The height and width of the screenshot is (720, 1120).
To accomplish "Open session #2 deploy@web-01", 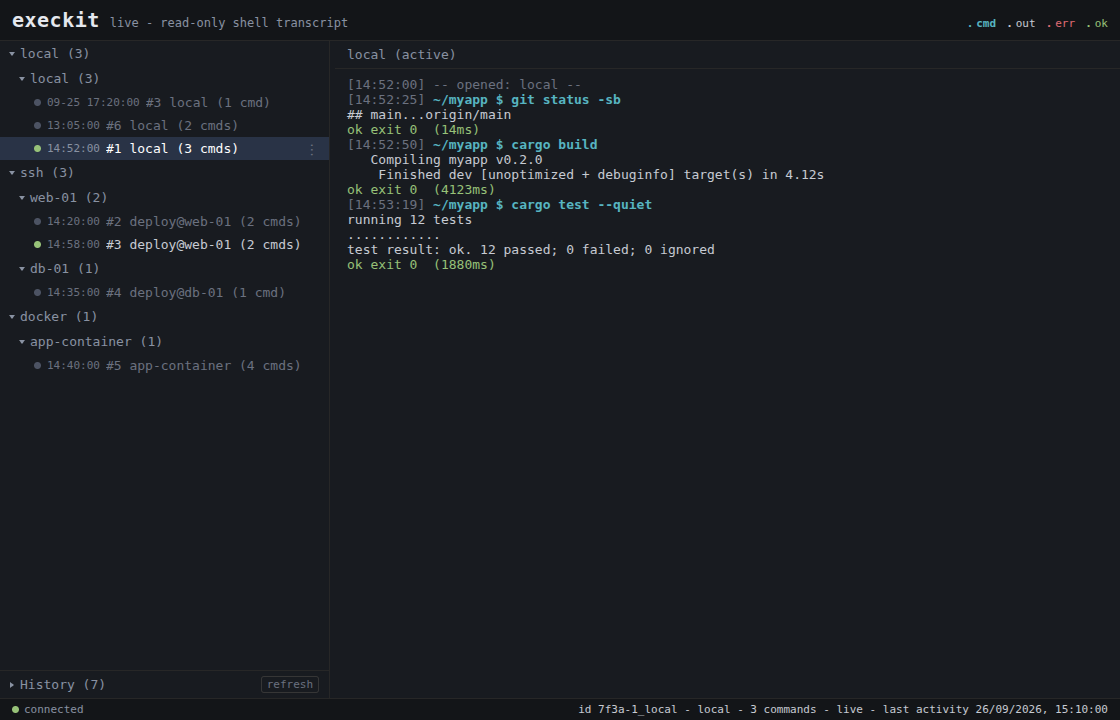I will (164, 221).
